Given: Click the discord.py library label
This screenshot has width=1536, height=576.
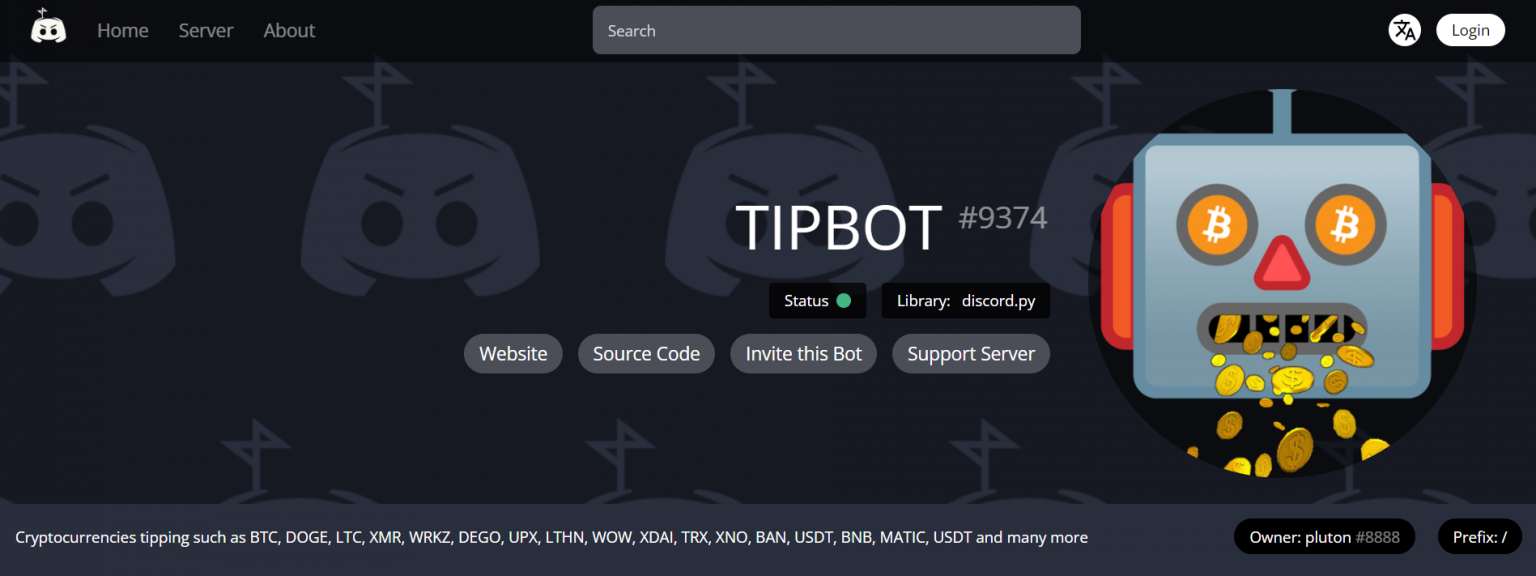Looking at the screenshot, I should [997, 300].
